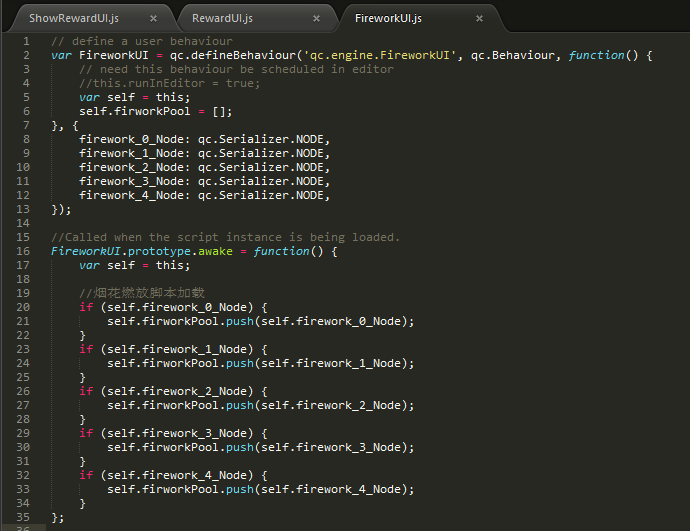This screenshot has width=690, height=531.
Task: Click the closing '});' on line 13
Action: point(61,209)
